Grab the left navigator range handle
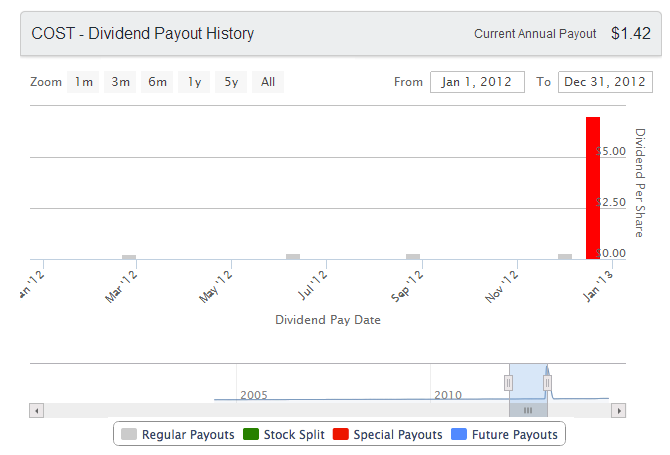This screenshot has width=670, height=455. click(508, 383)
